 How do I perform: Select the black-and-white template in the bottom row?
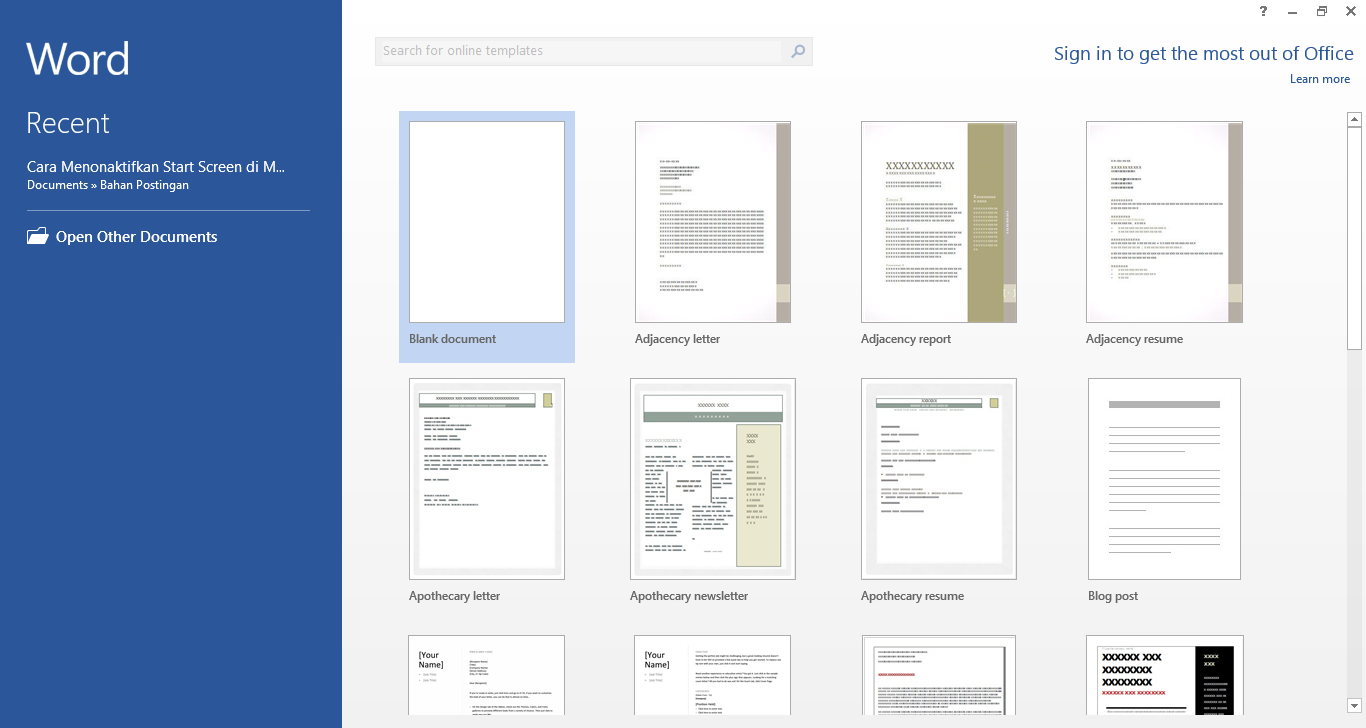coord(1165,676)
